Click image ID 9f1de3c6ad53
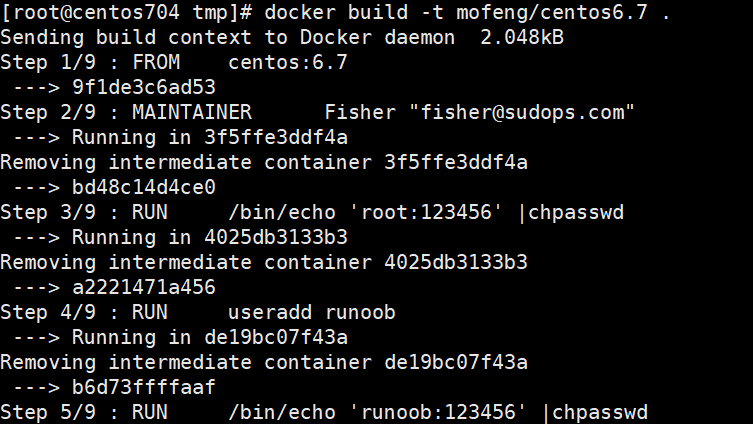753x424 pixels. [x=144, y=87]
